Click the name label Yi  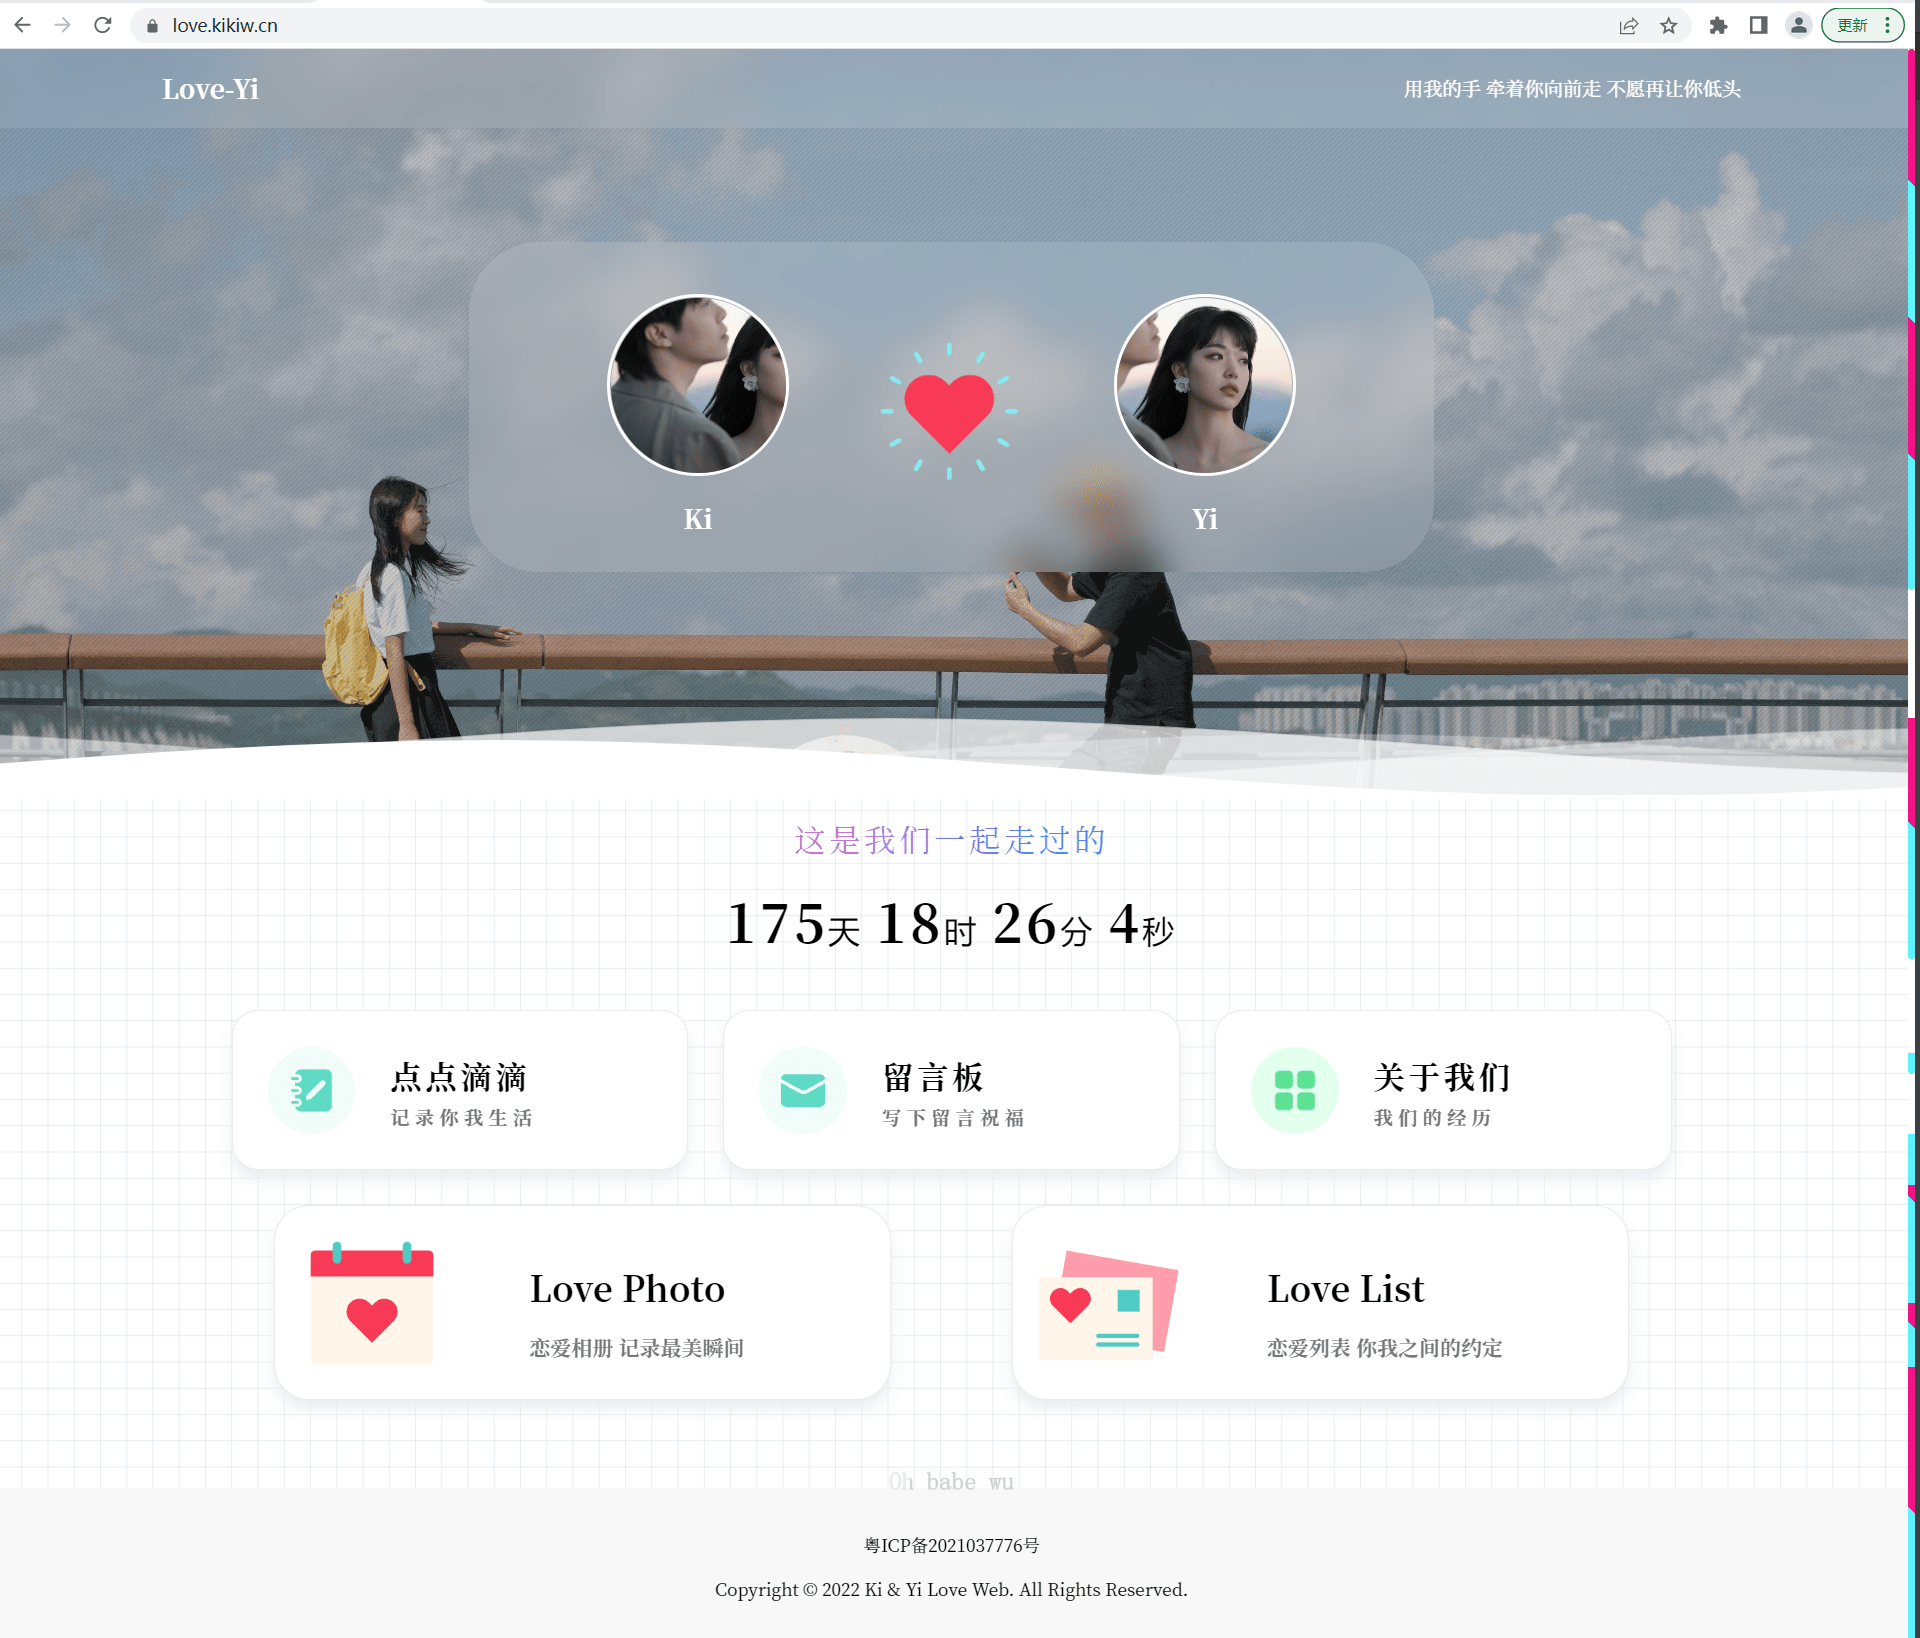tap(1205, 519)
